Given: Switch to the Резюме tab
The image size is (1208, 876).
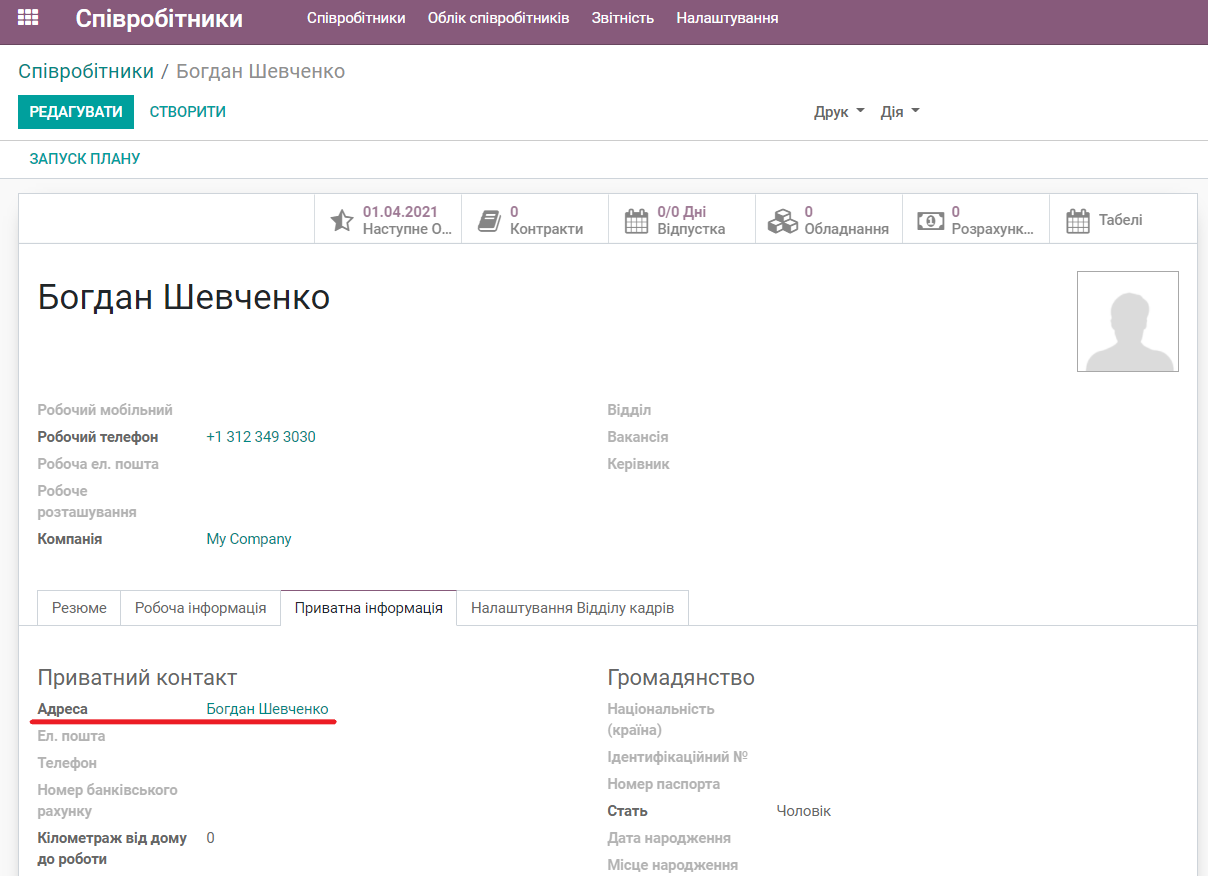Looking at the screenshot, I should click(x=78, y=607).
